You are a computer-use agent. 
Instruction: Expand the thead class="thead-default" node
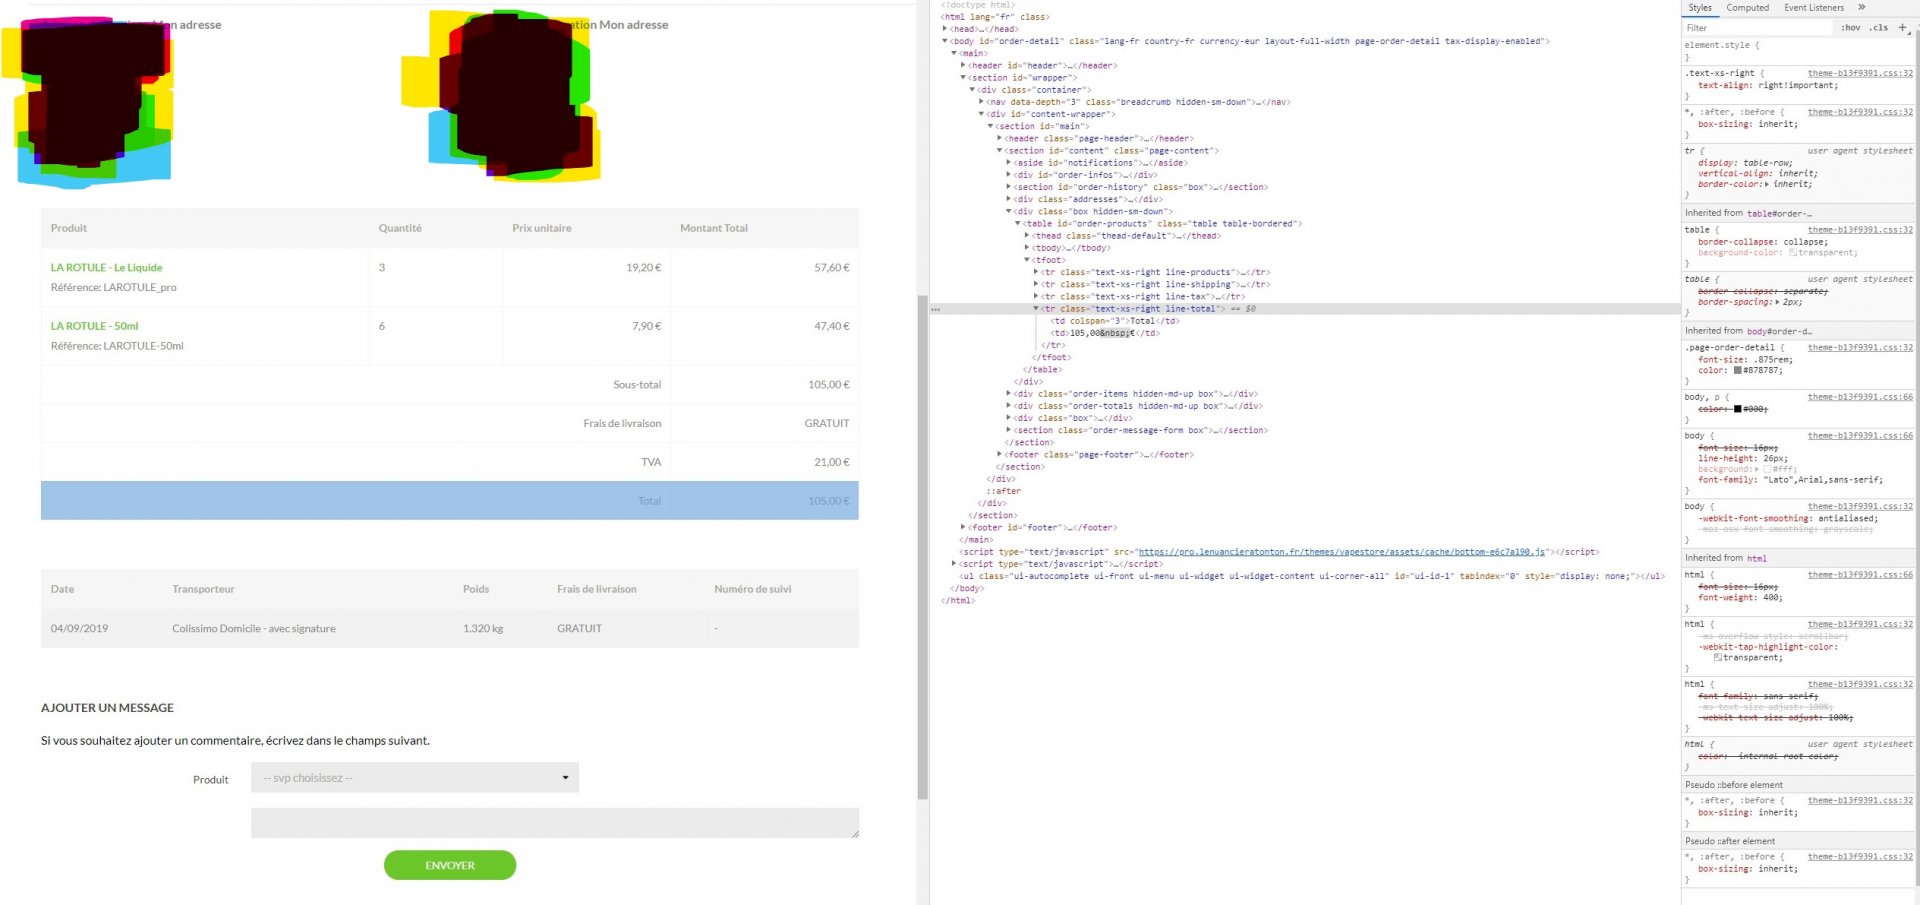click(1027, 236)
